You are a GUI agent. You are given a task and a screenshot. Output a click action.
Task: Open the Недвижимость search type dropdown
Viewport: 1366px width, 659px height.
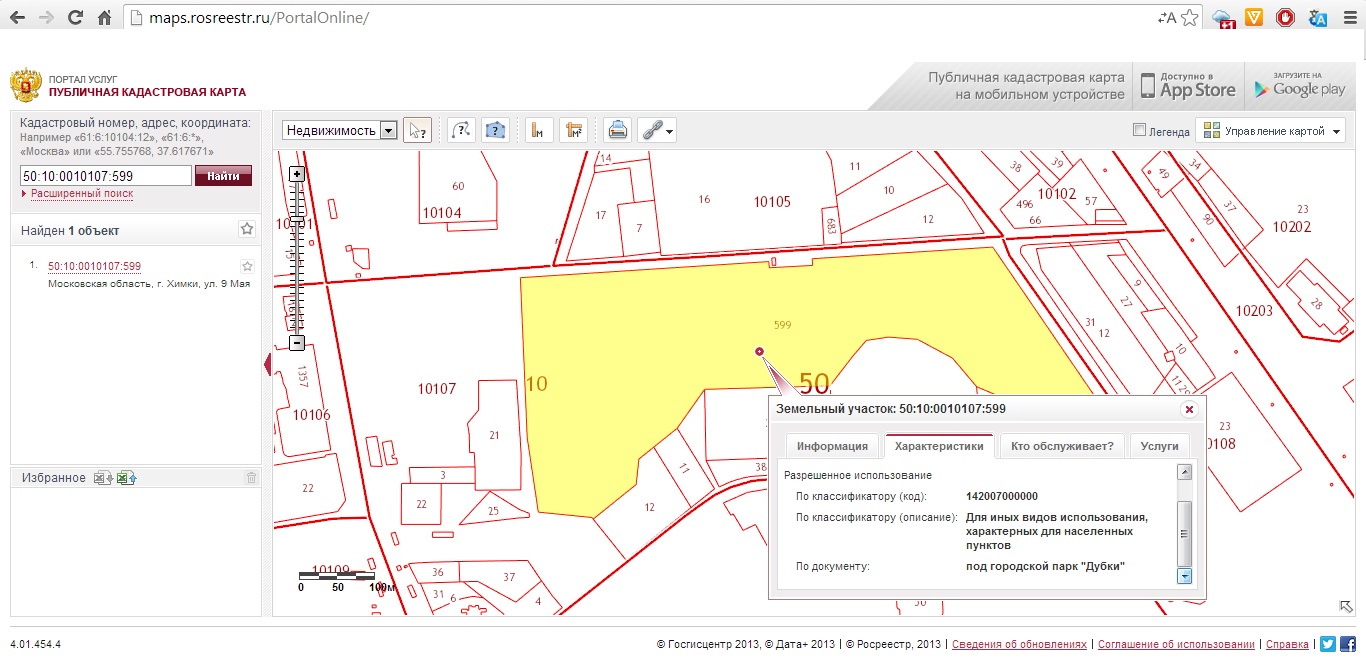pos(340,130)
